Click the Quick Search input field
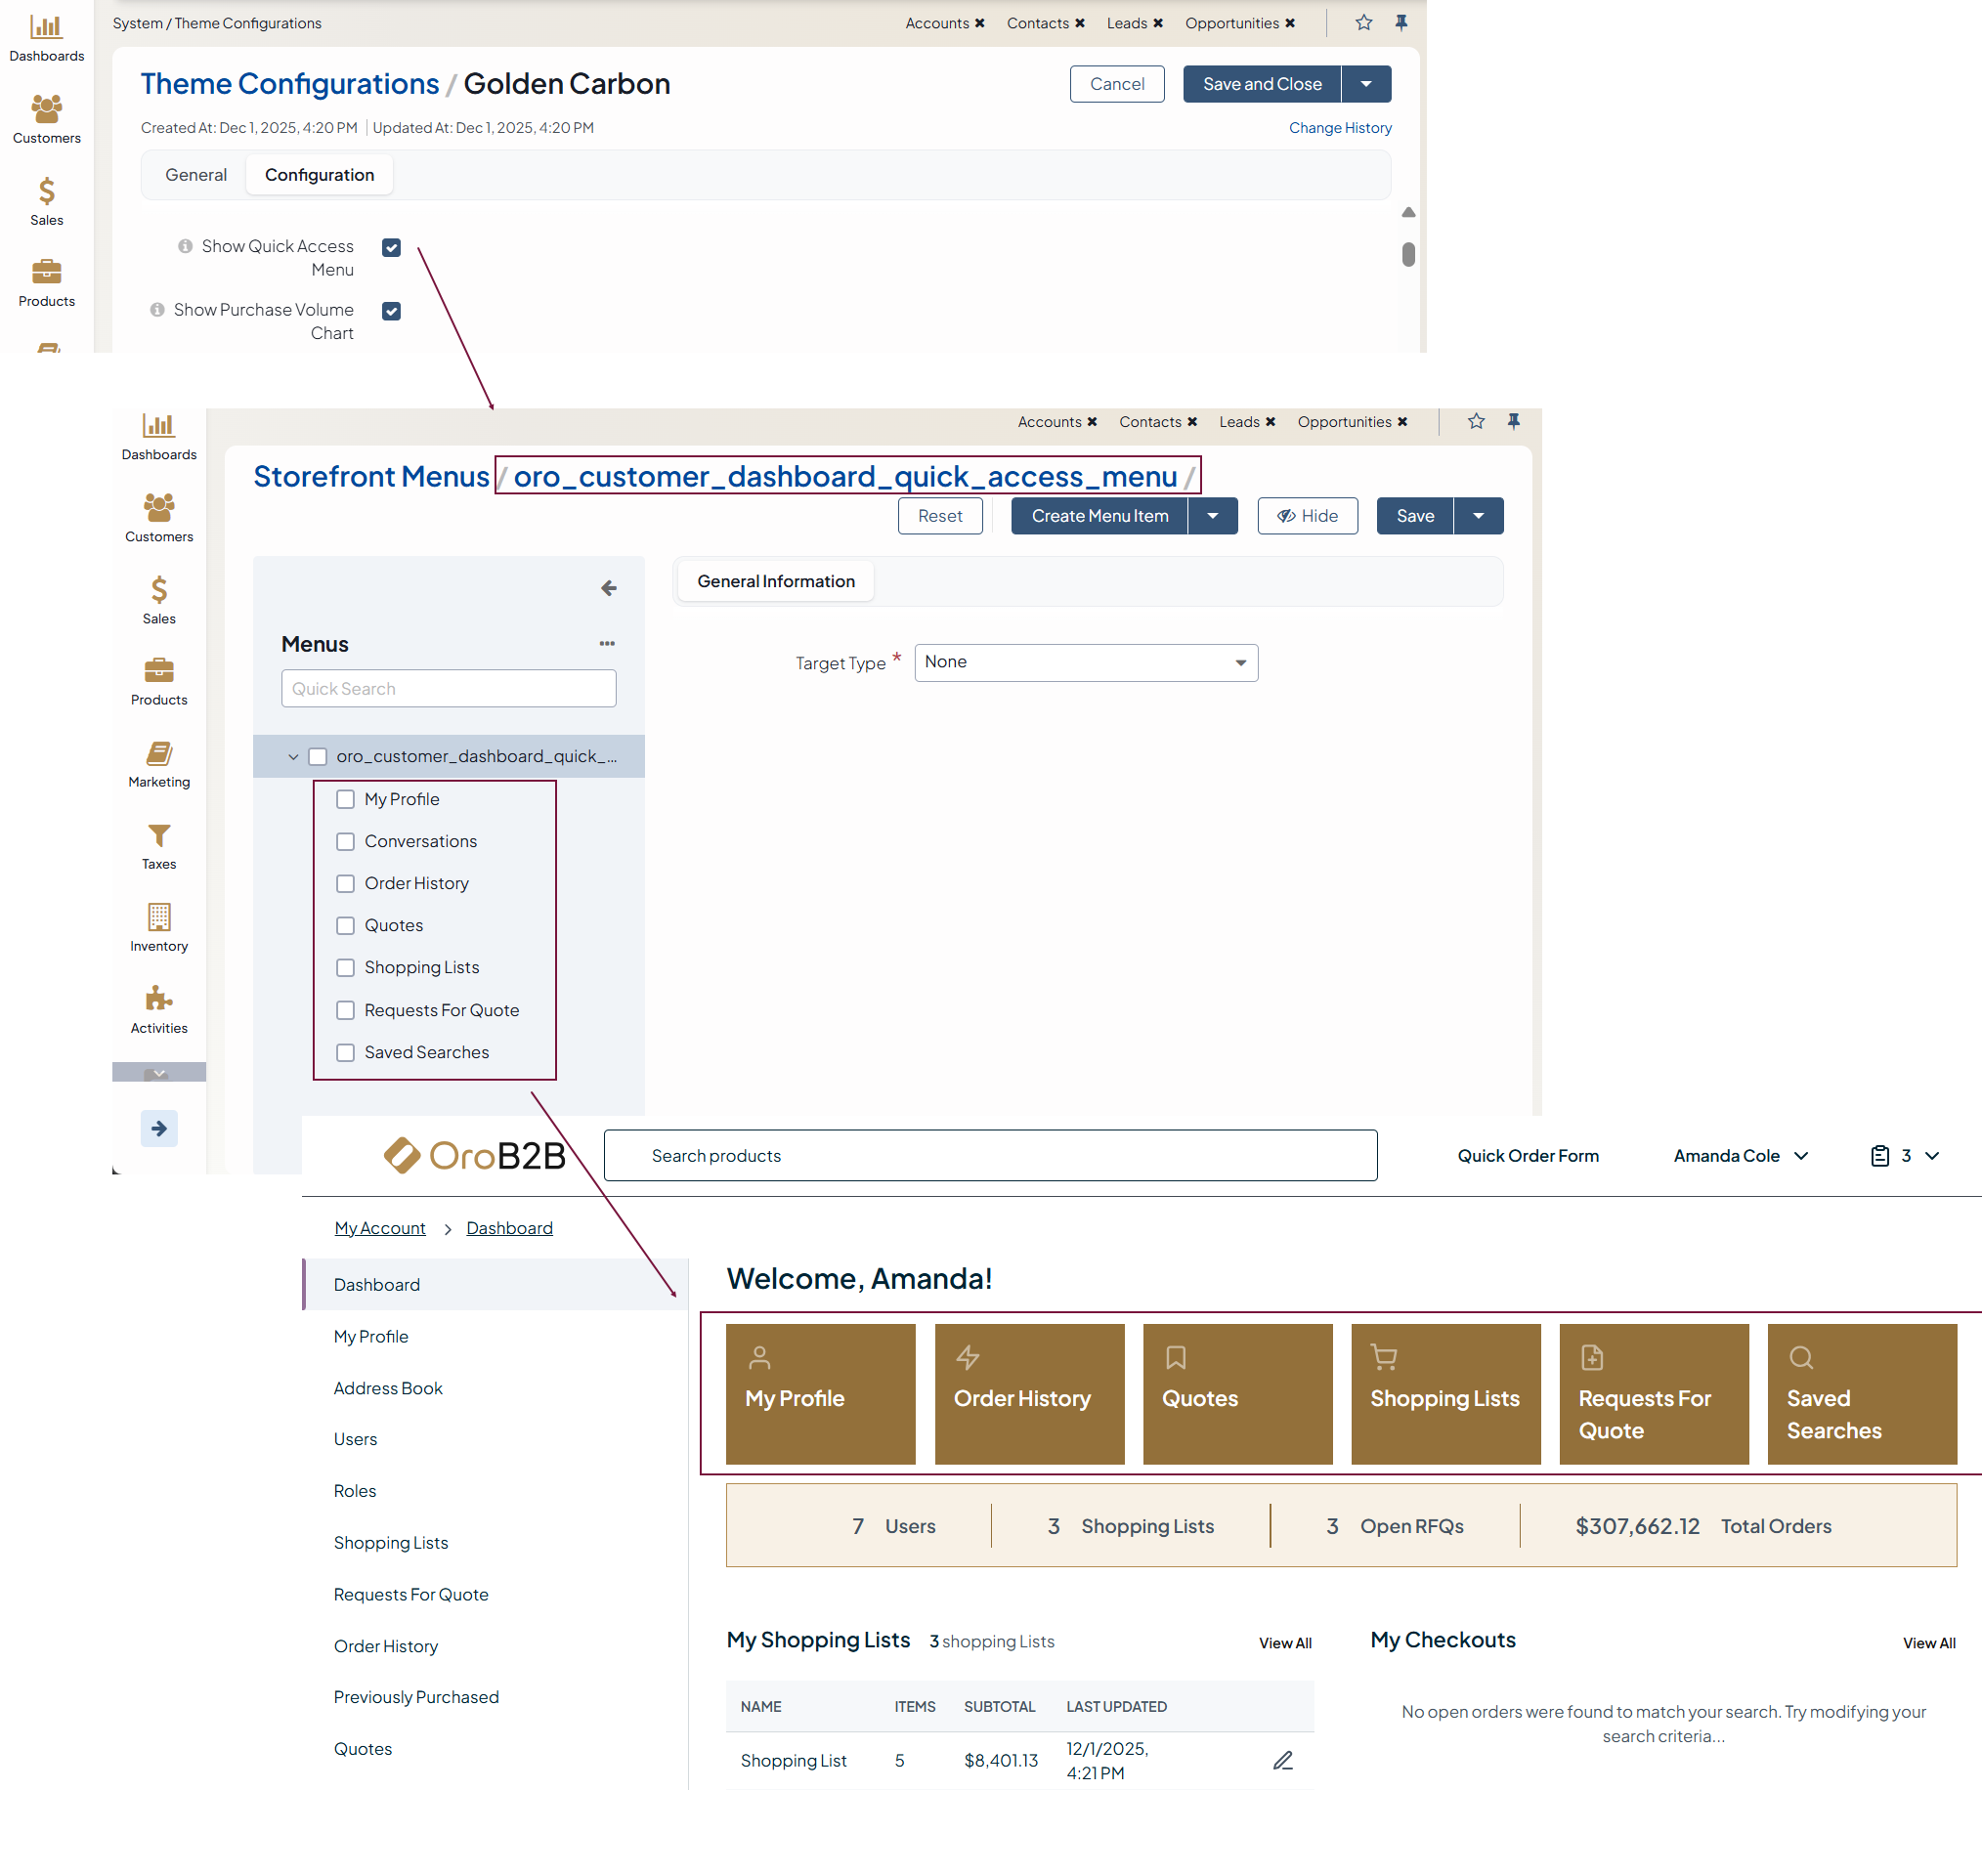Screen dimensions: 1982x1876 pyautogui.click(x=448, y=689)
